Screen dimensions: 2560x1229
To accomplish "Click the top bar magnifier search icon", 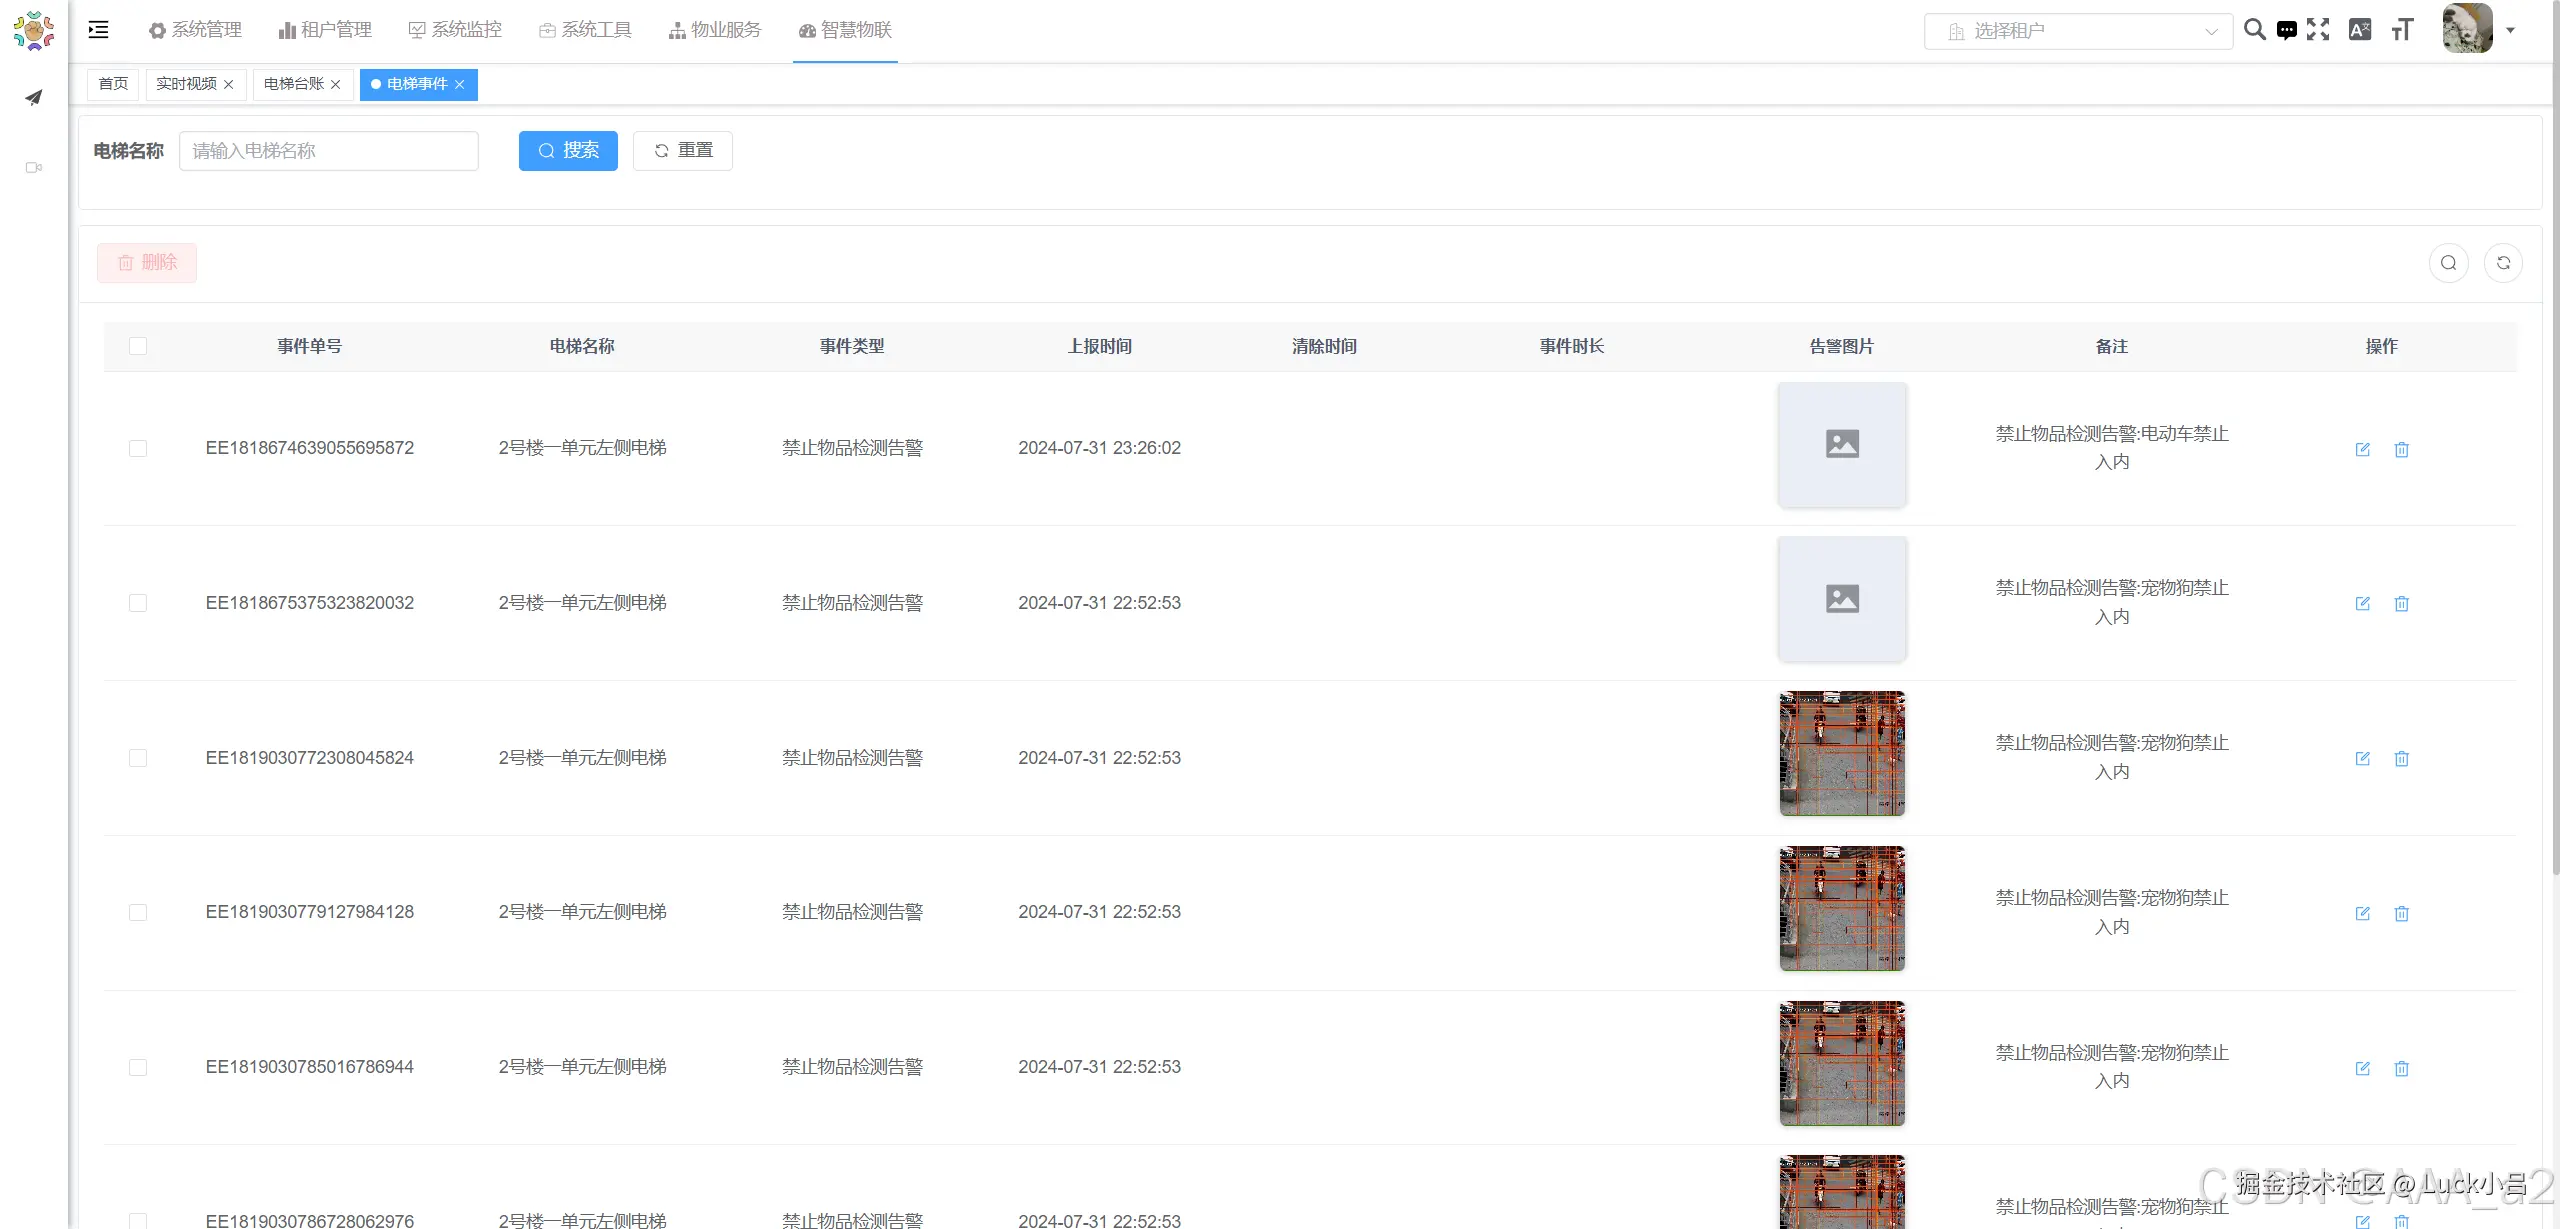I will click(2254, 30).
